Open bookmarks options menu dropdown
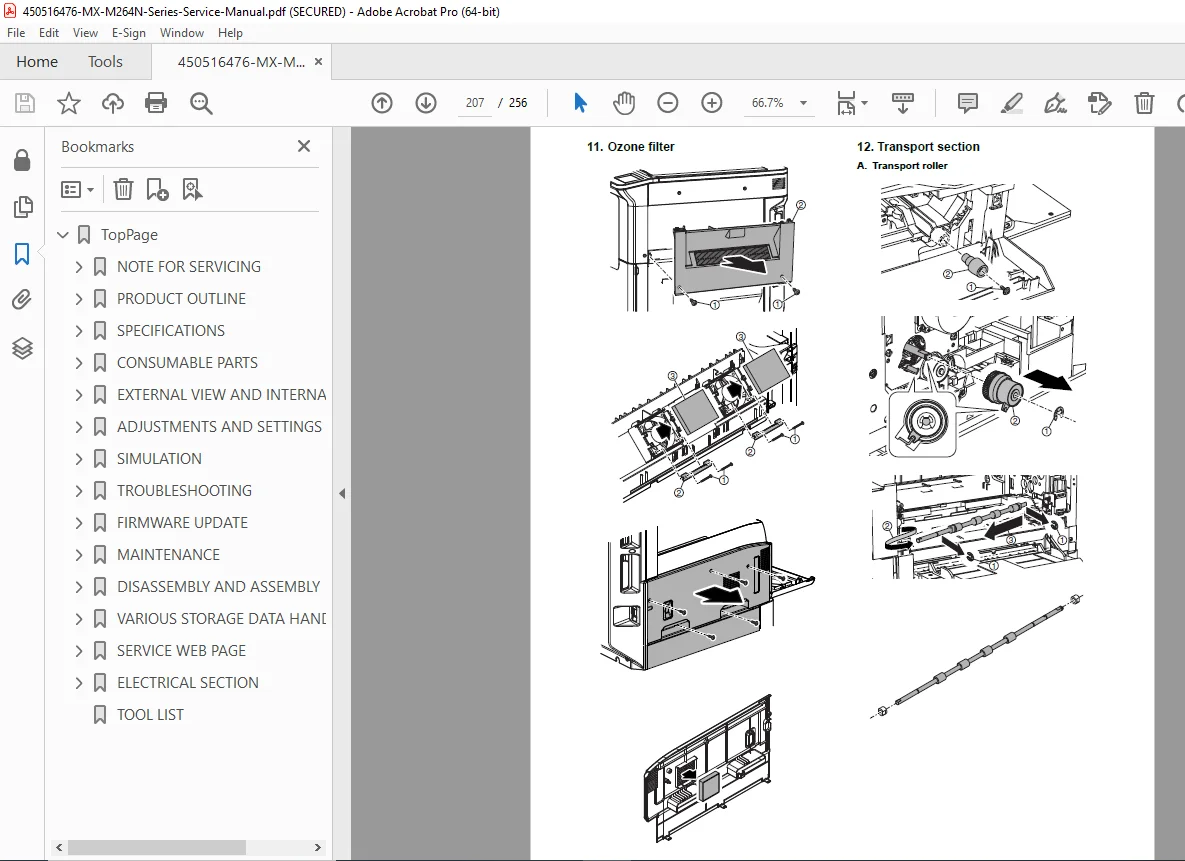This screenshot has width=1185, height=861. tap(77, 189)
